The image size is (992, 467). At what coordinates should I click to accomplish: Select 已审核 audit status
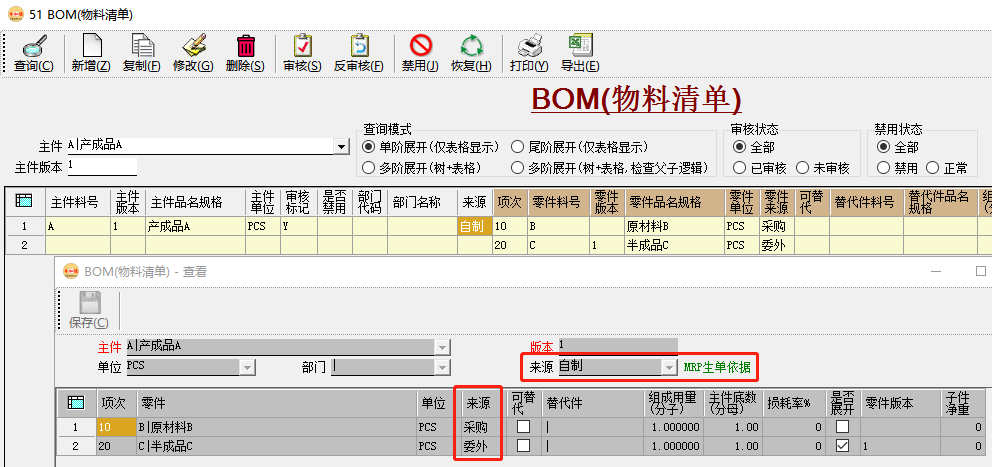(x=738, y=168)
